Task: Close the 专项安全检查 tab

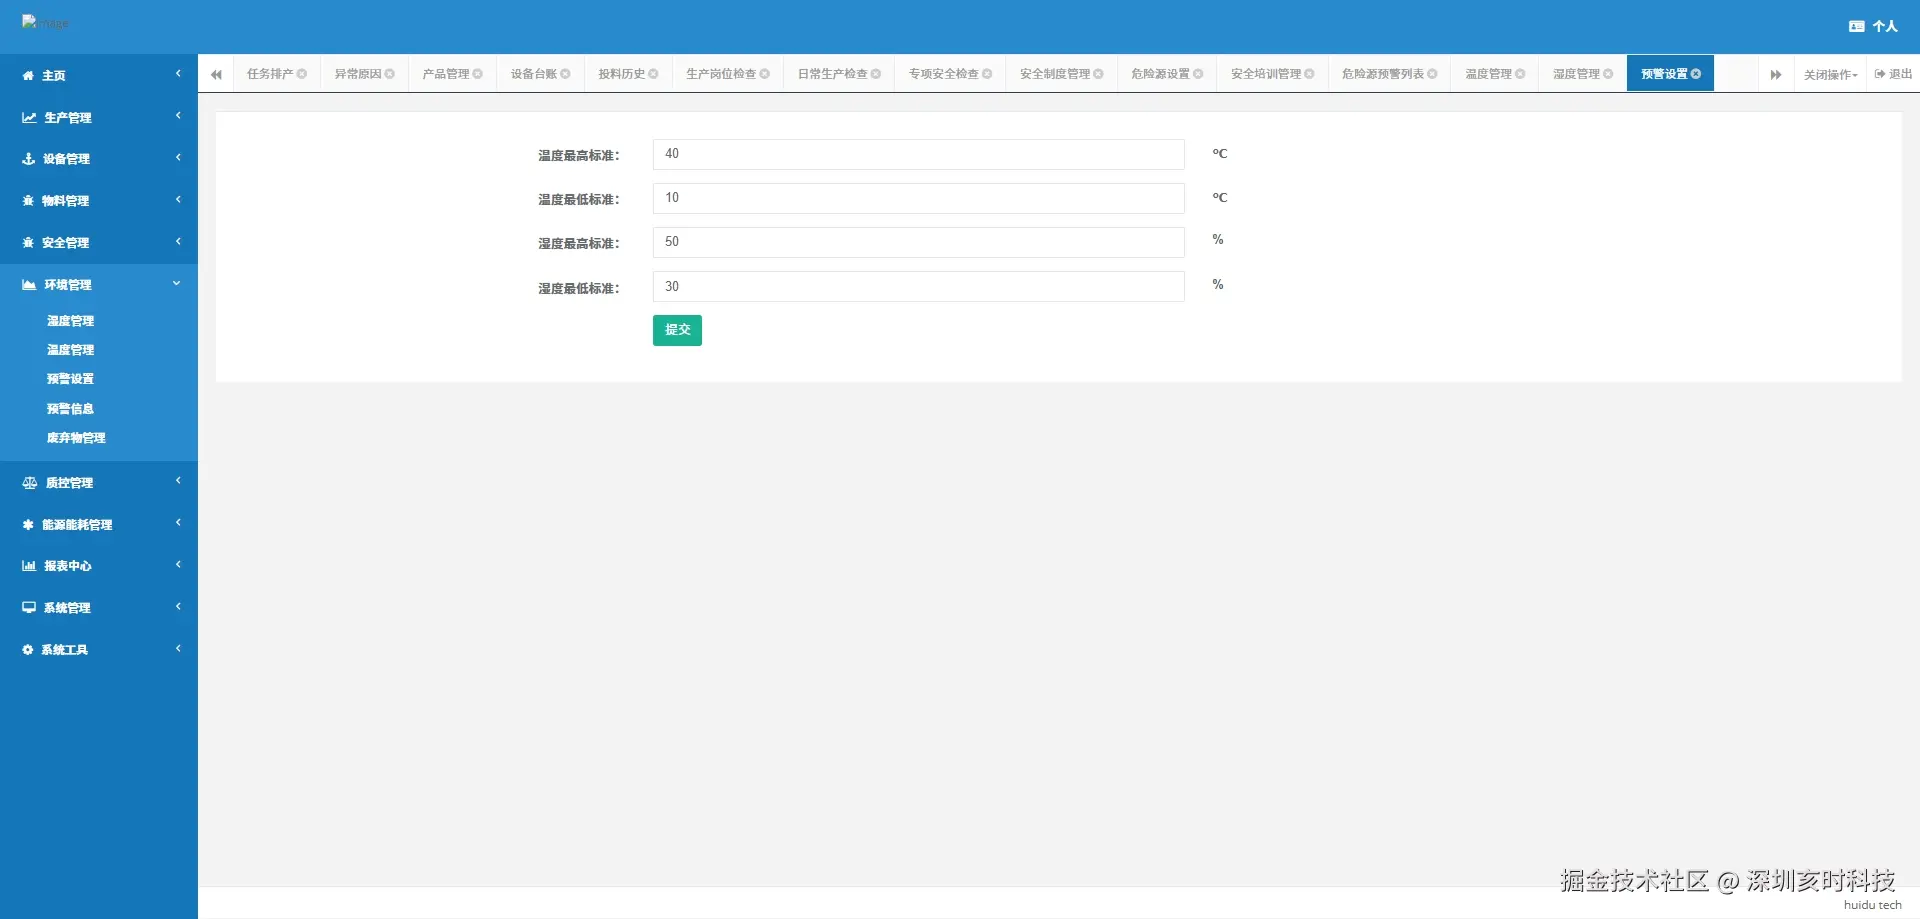Action: pos(987,74)
